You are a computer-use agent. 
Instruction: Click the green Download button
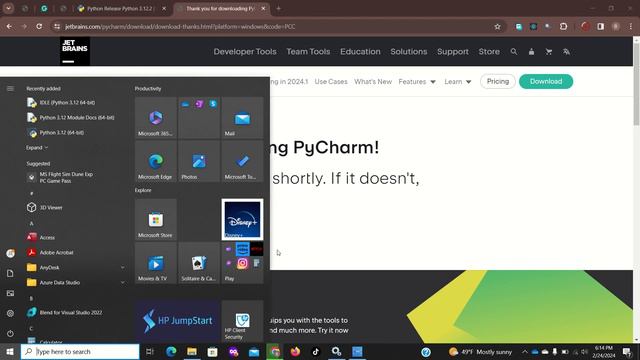(x=546, y=81)
